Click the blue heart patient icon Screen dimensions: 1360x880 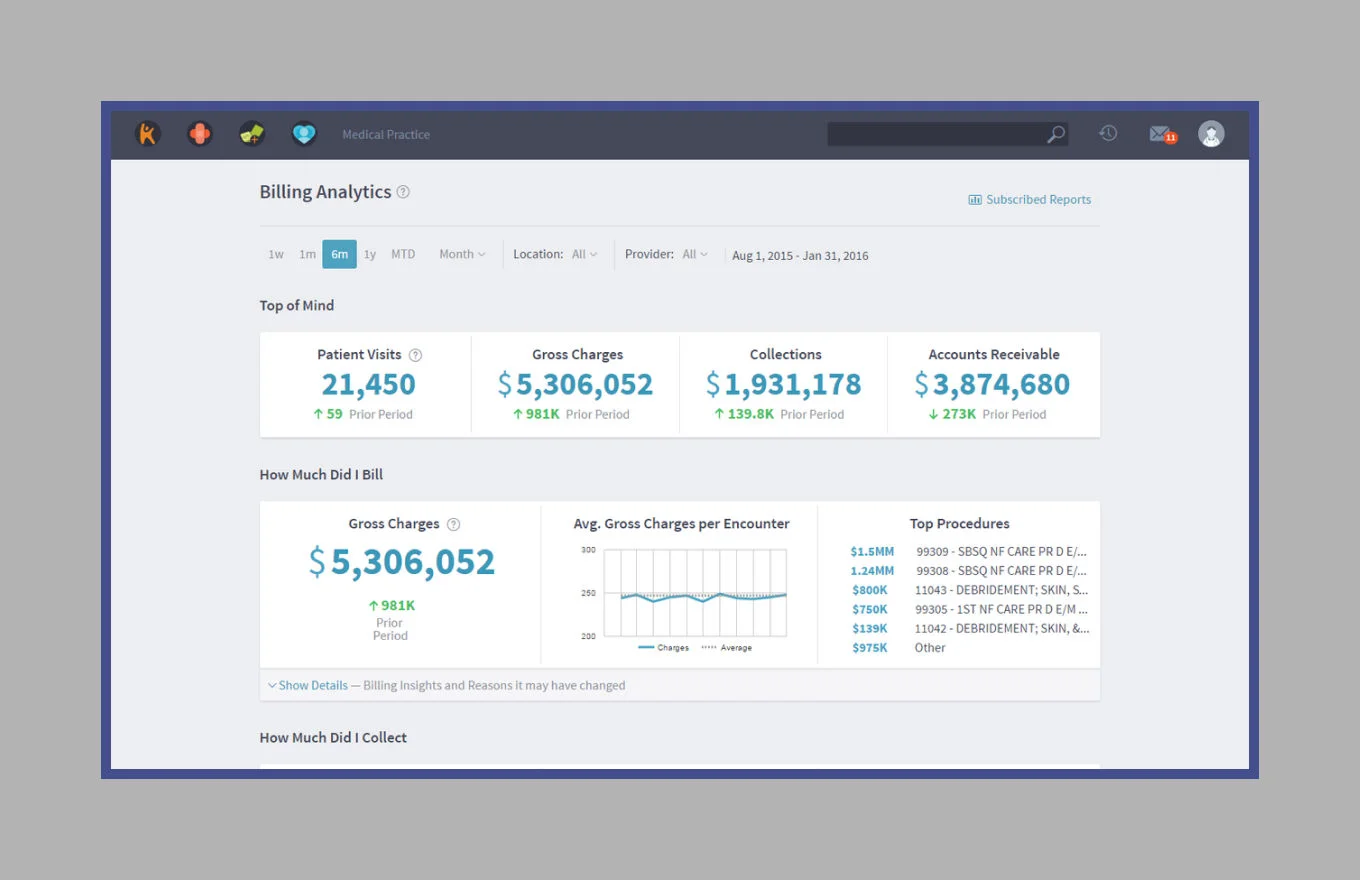tap(304, 134)
